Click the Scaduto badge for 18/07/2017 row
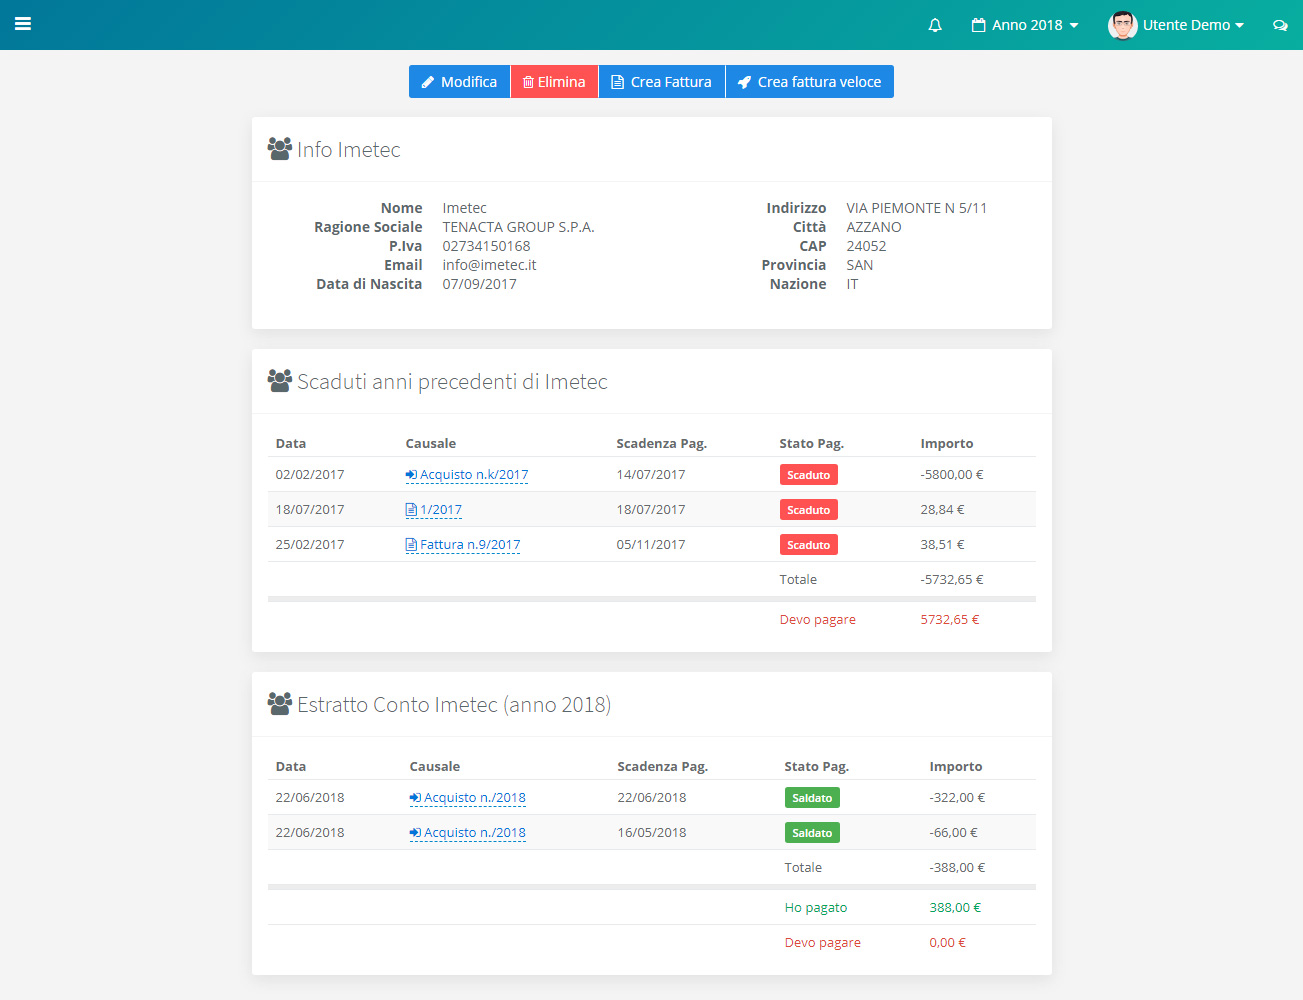1303x1000 pixels. [x=808, y=510]
